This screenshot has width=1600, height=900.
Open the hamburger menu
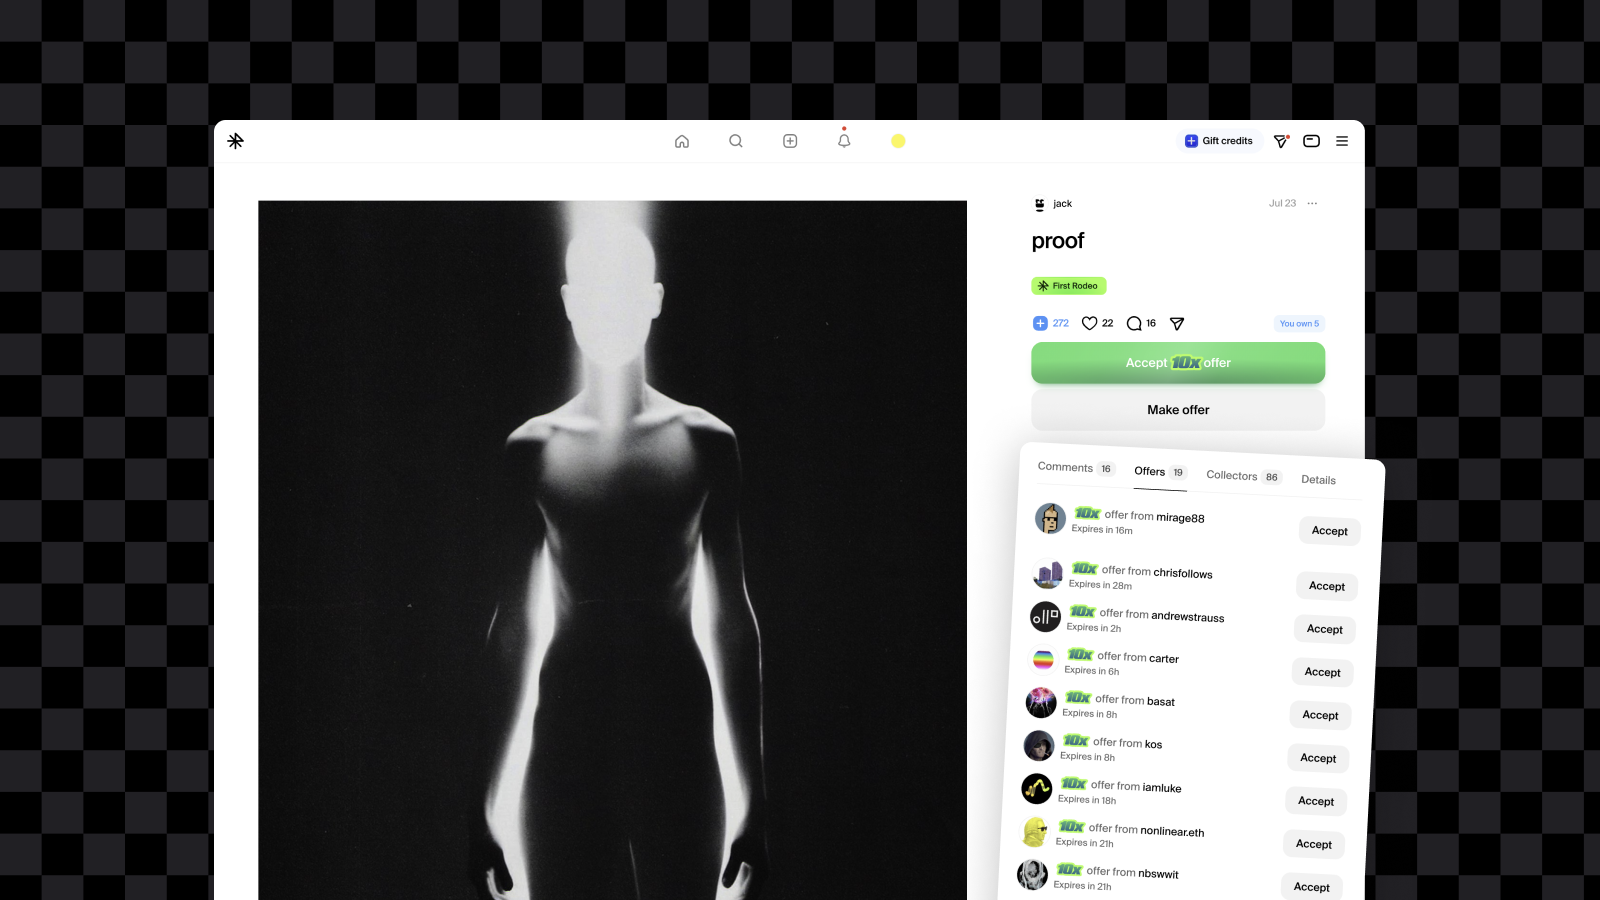(1342, 141)
